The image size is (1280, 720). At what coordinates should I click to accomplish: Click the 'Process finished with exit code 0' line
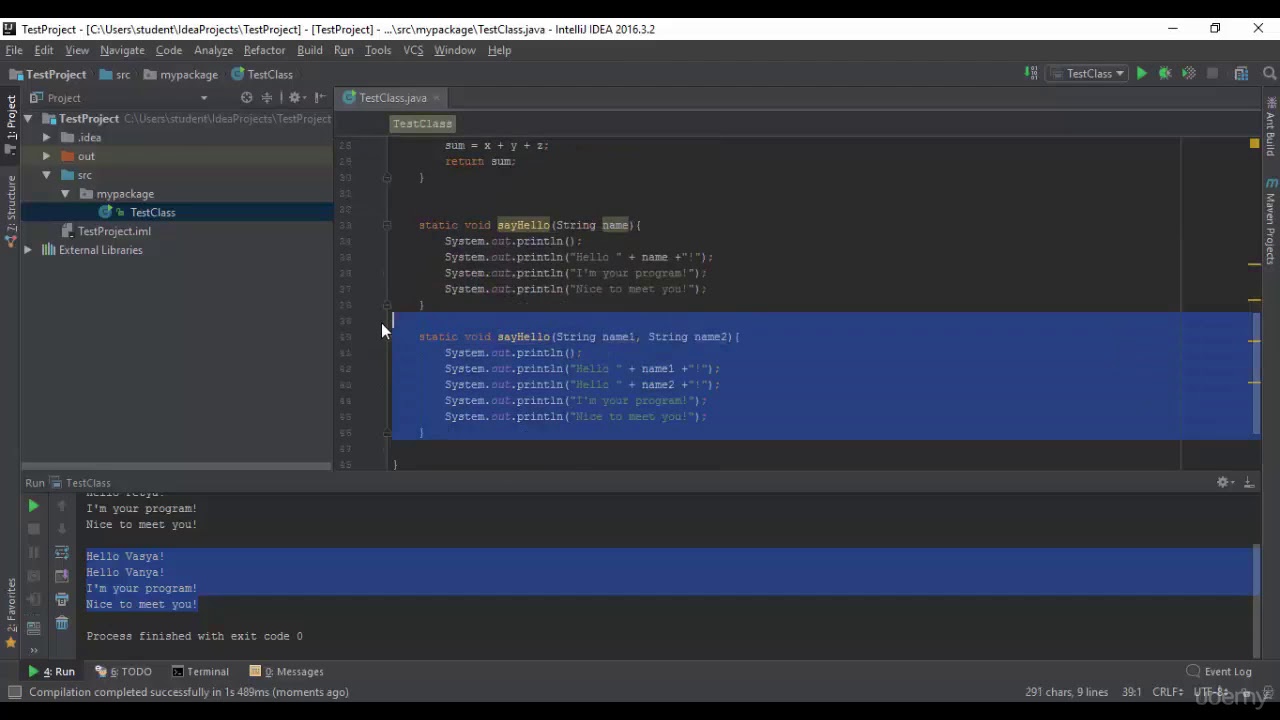[194, 636]
